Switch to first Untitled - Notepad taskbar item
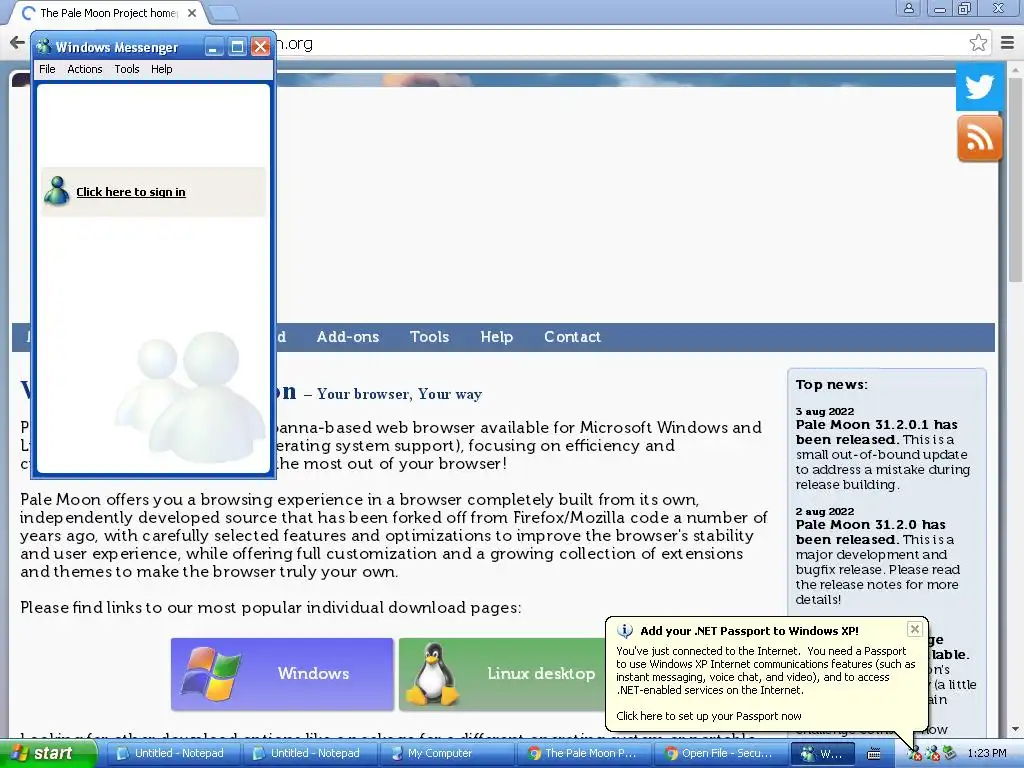The width and height of the screenshot is (1024, 768). (x=172, y=754)
